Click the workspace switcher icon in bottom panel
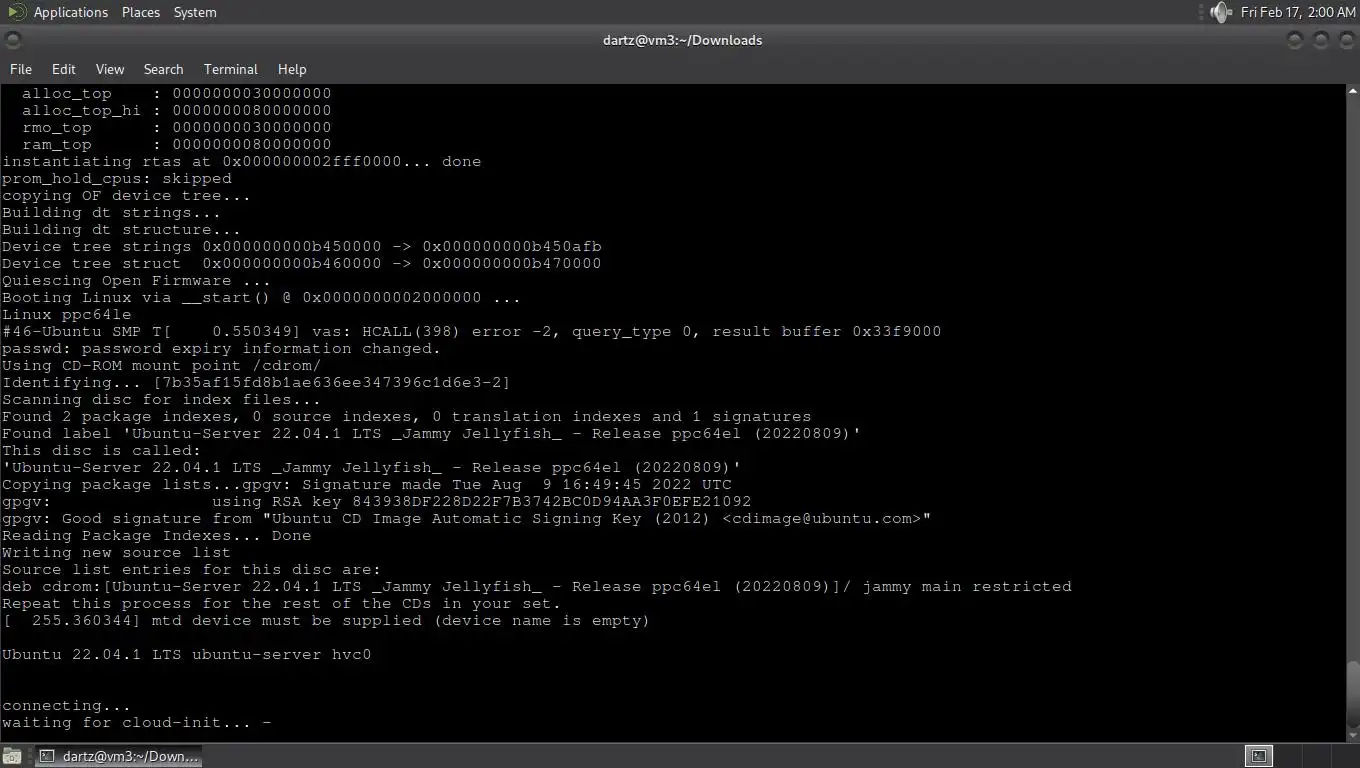This screenshot has width=1360, height=768. [1259, 756]
